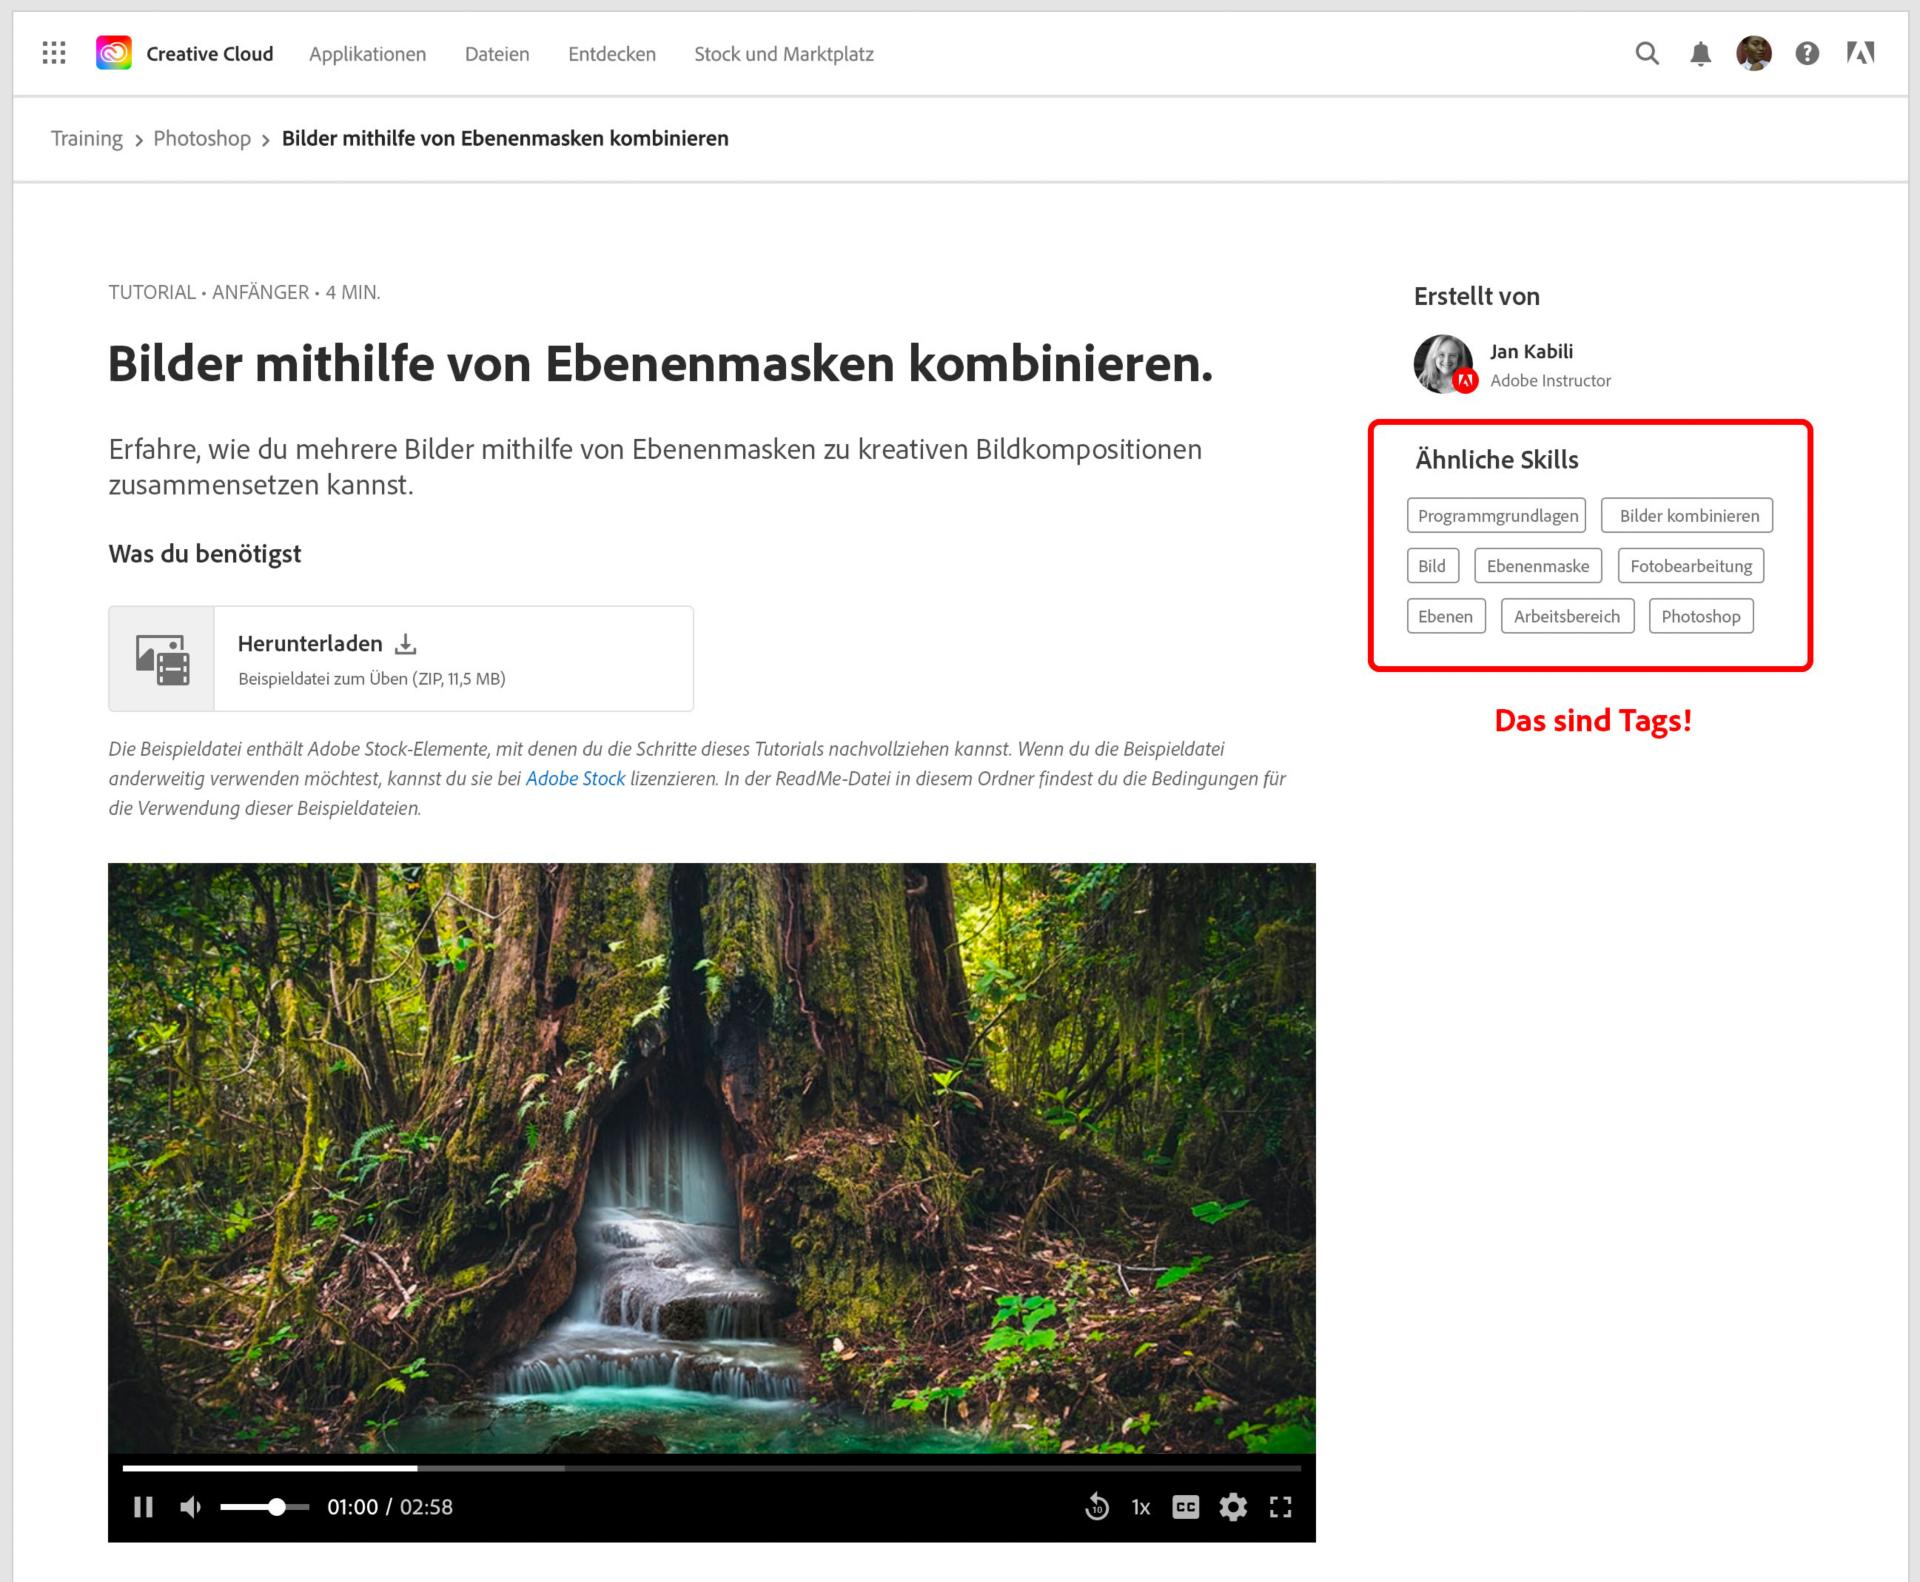Image resolution: width=1920 pixels, height=1582 pixels.
Task: Open the Stock und Marktplatz menu item
Action: click(783, 54)
